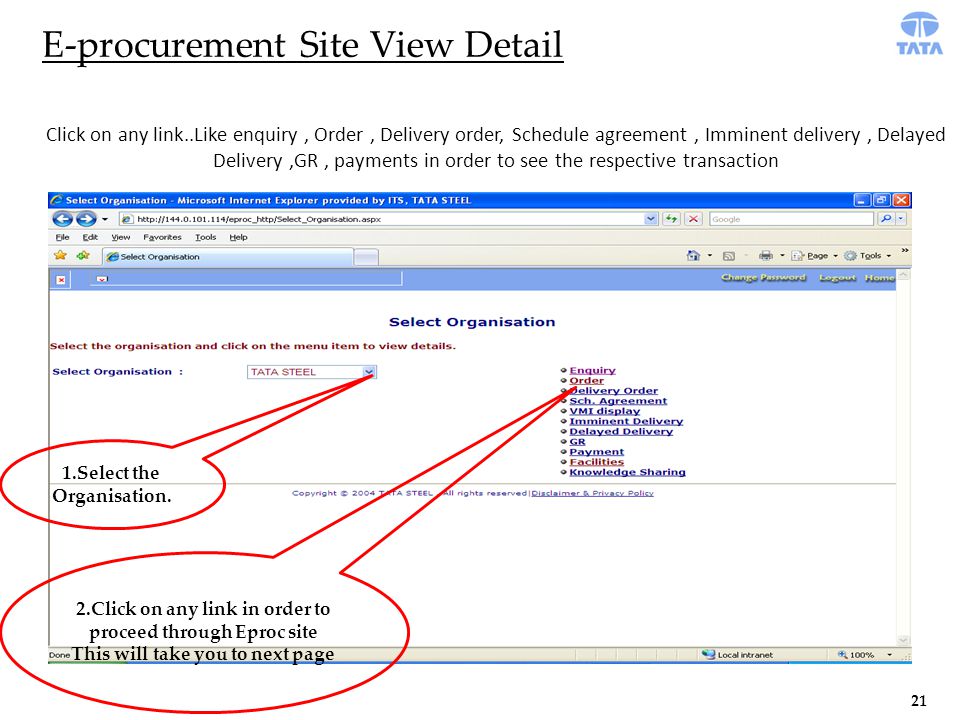This screenshot has height=720, width=960.
Task: Click the address bar URL field
Action: [x=381, y=219]
